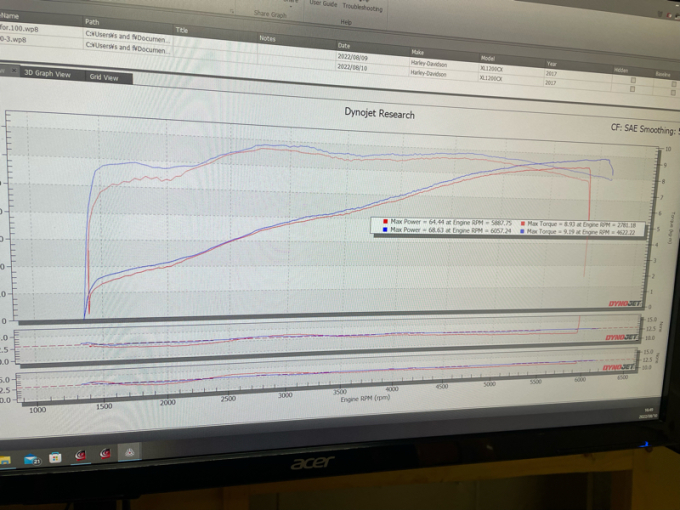The width and height of the screenshot is (680, 510).
Task: Click the Max Power = 64.44 legend entry
Action: [451, 222]
